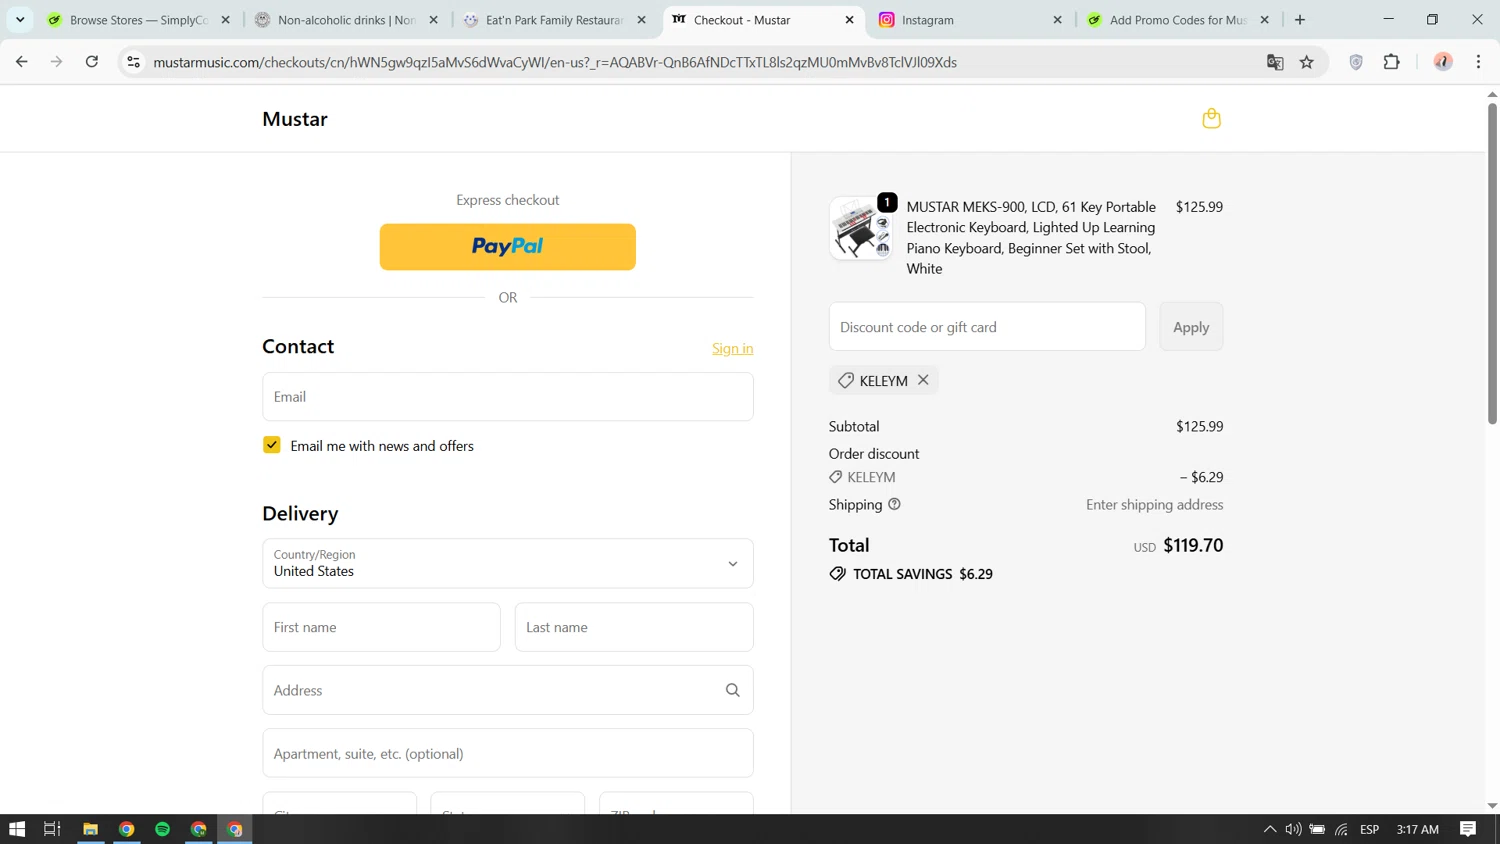Open the Google Translate page icon
This screenshot has height=844, width=1500.
1275,62
